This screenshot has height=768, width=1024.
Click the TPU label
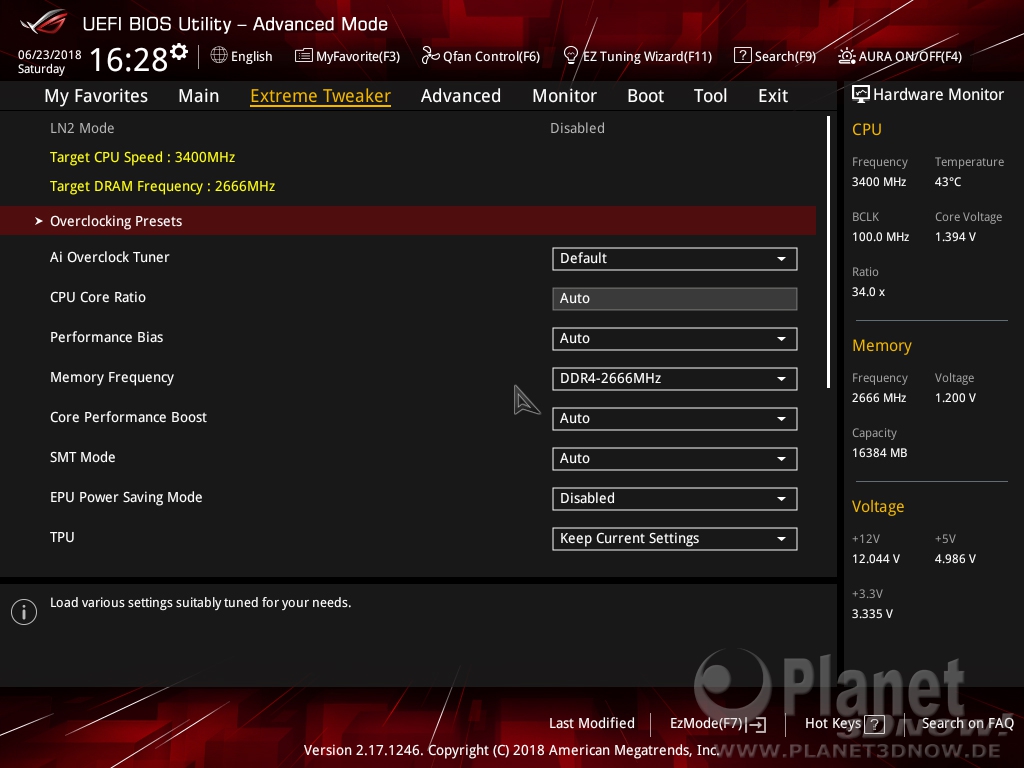(x=62, y=537)
